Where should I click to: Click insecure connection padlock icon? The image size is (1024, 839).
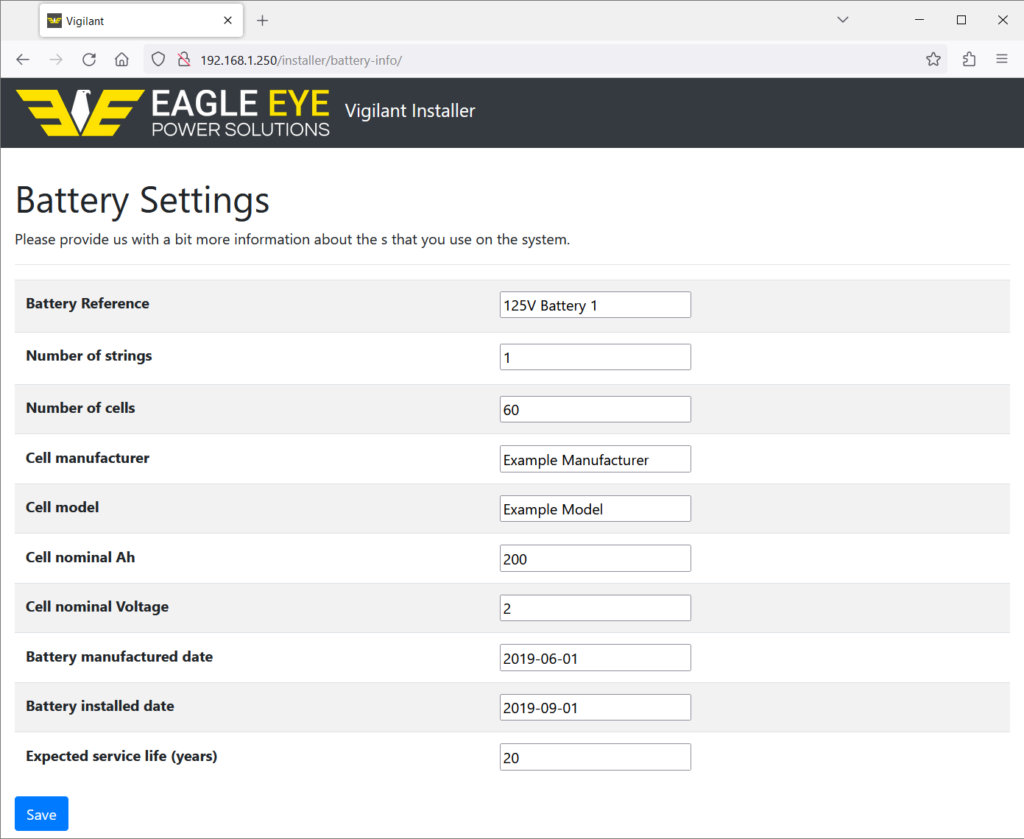(x=184, y=60)
